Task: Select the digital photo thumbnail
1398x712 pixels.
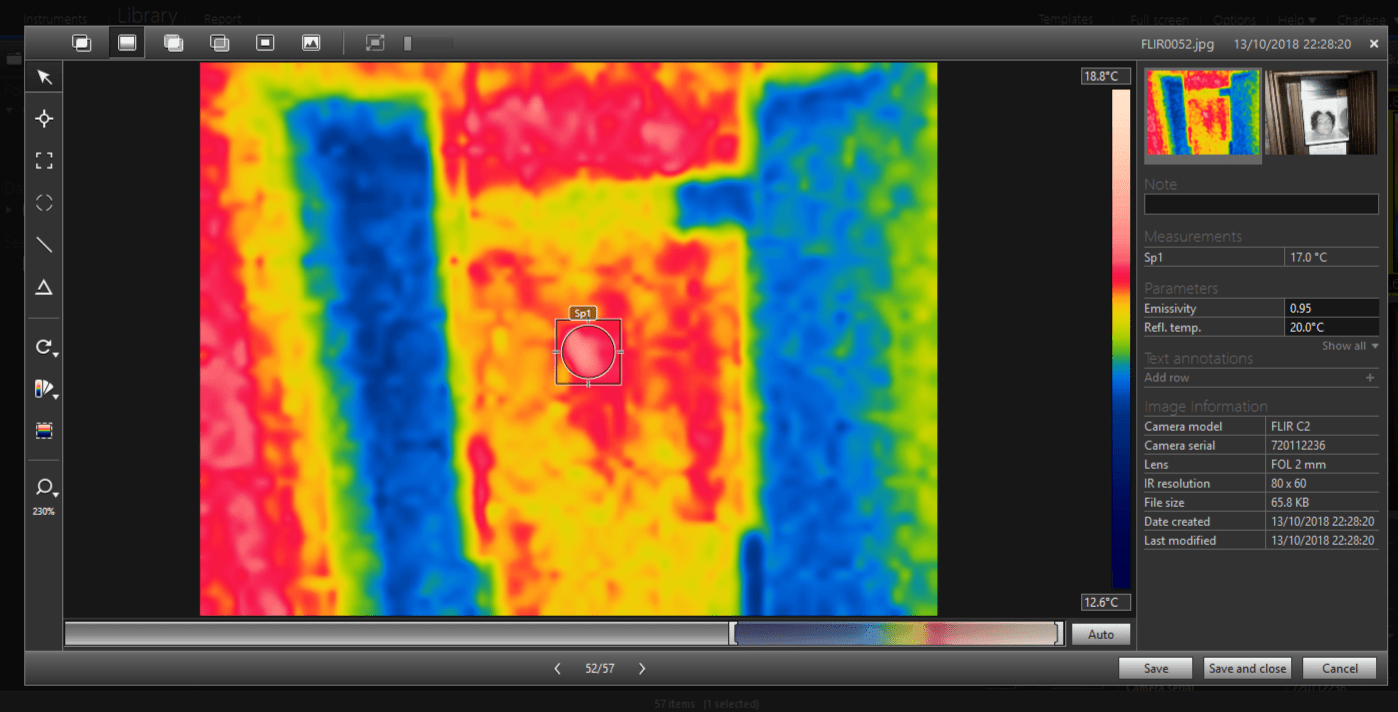Action: point(1320,112)
